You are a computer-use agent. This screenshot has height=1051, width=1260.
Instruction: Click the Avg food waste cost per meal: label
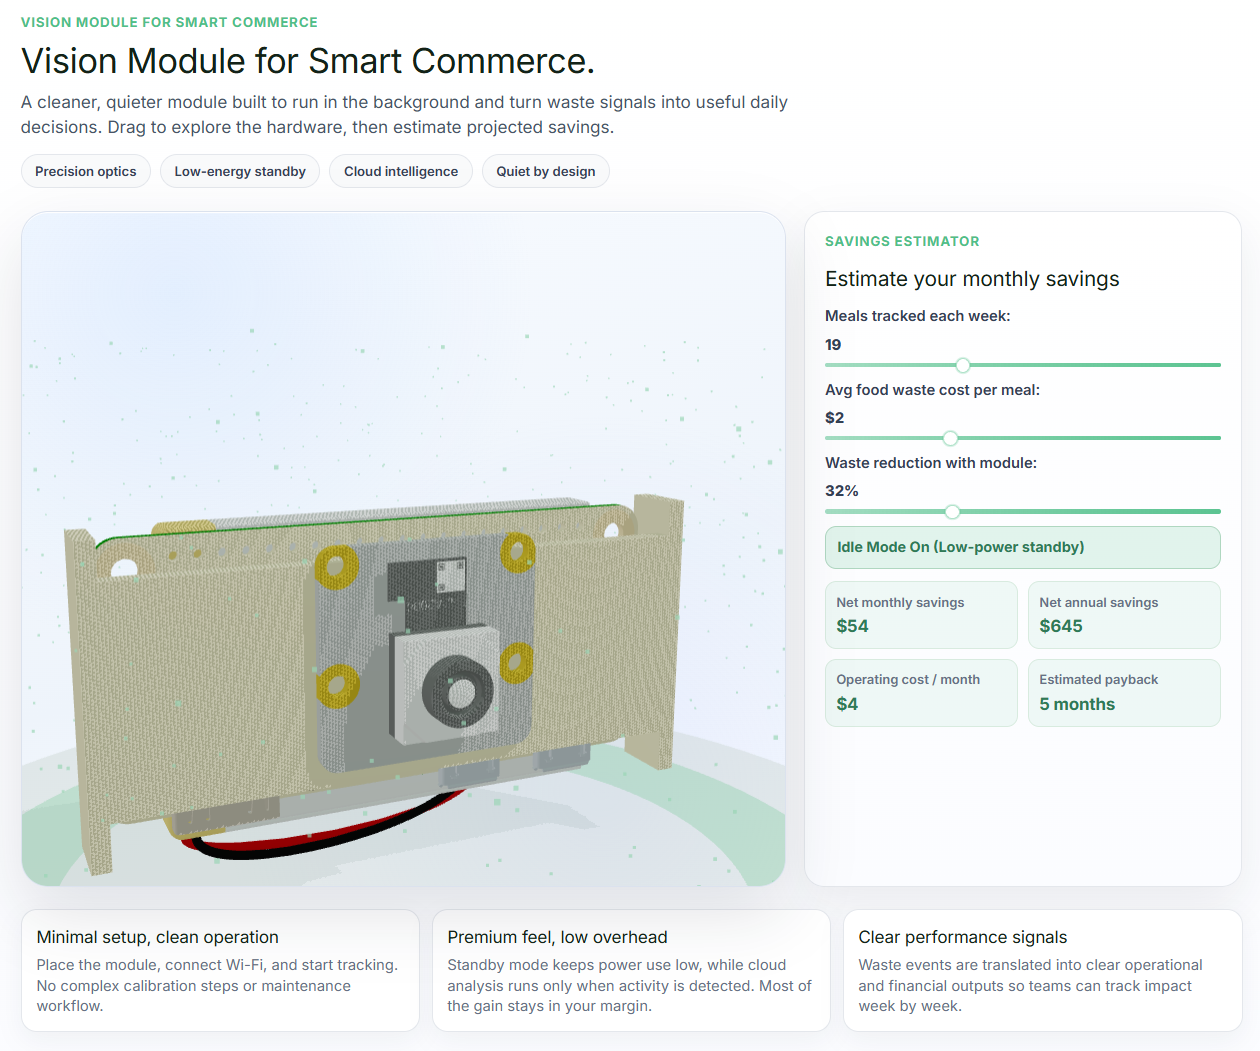click(932, 390)
